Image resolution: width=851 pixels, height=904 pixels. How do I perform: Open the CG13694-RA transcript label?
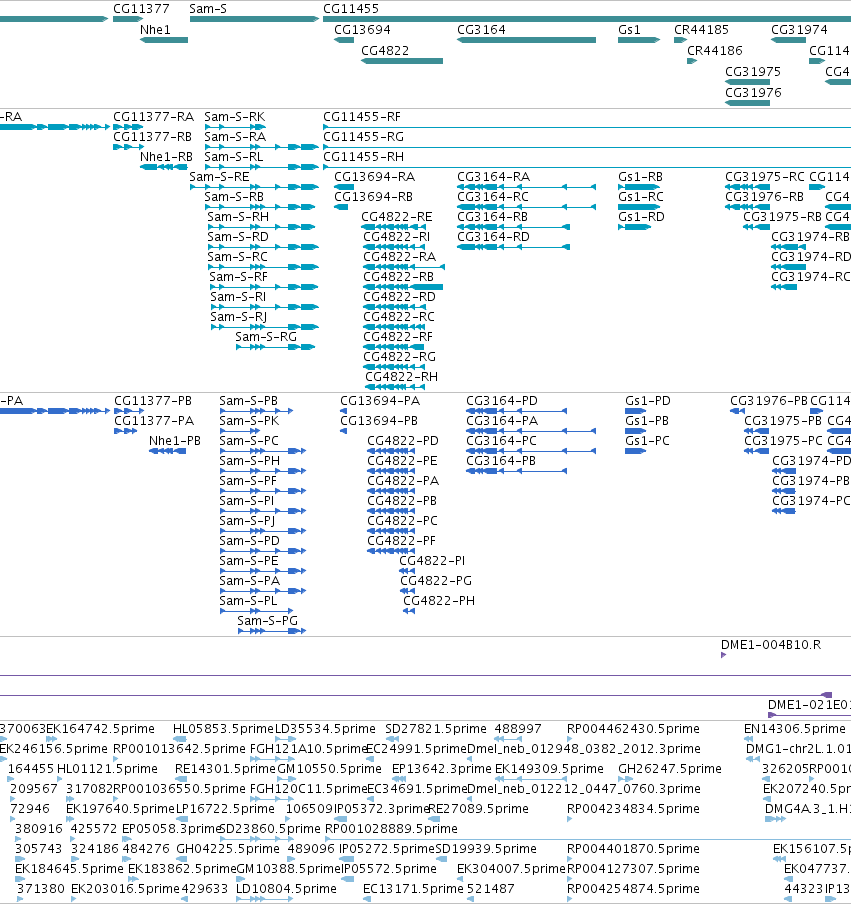coord(374,177)
